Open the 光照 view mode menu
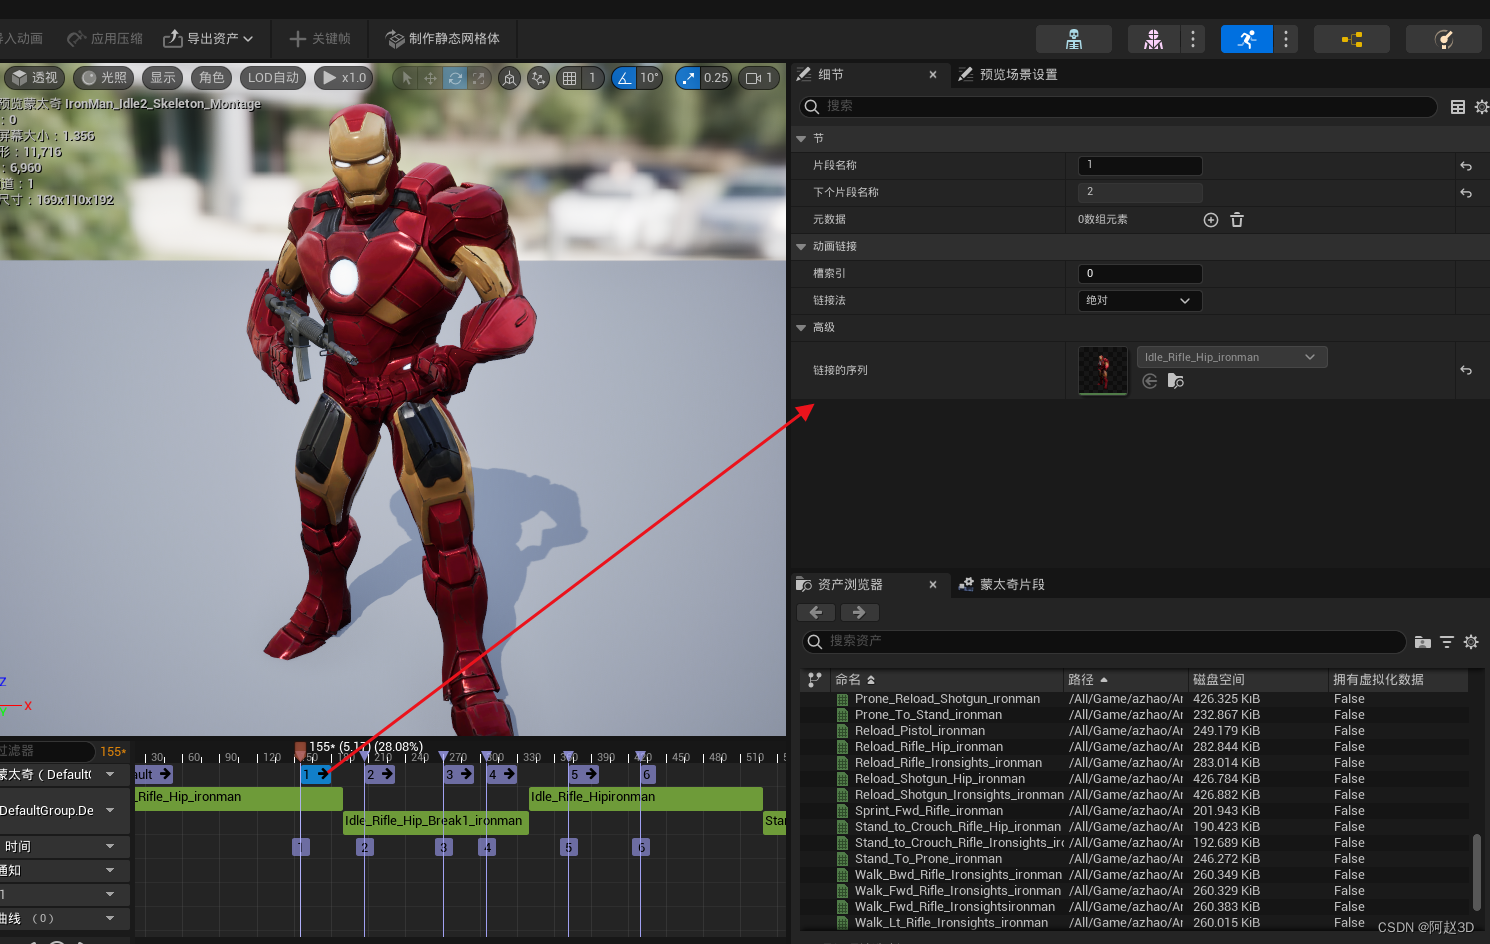1490x944 pixels. click(105, 78)
